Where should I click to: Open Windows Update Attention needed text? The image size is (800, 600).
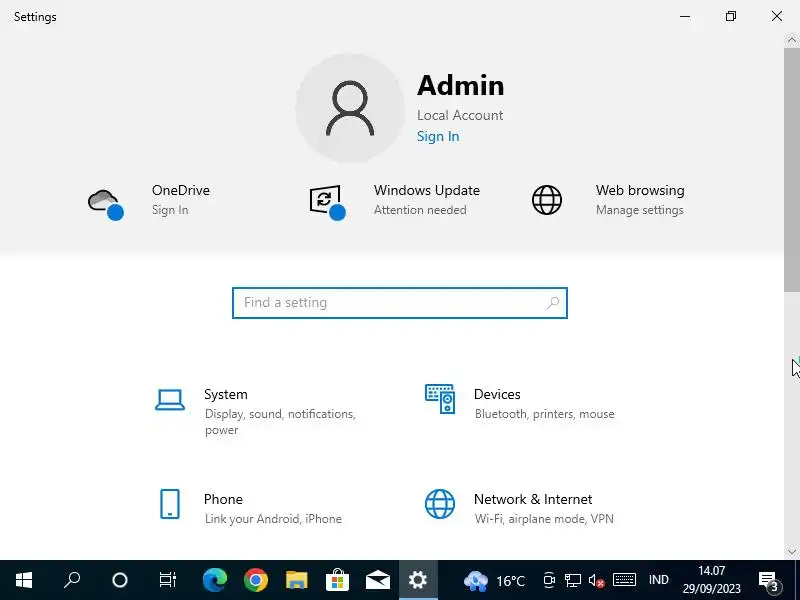(420, 210)
